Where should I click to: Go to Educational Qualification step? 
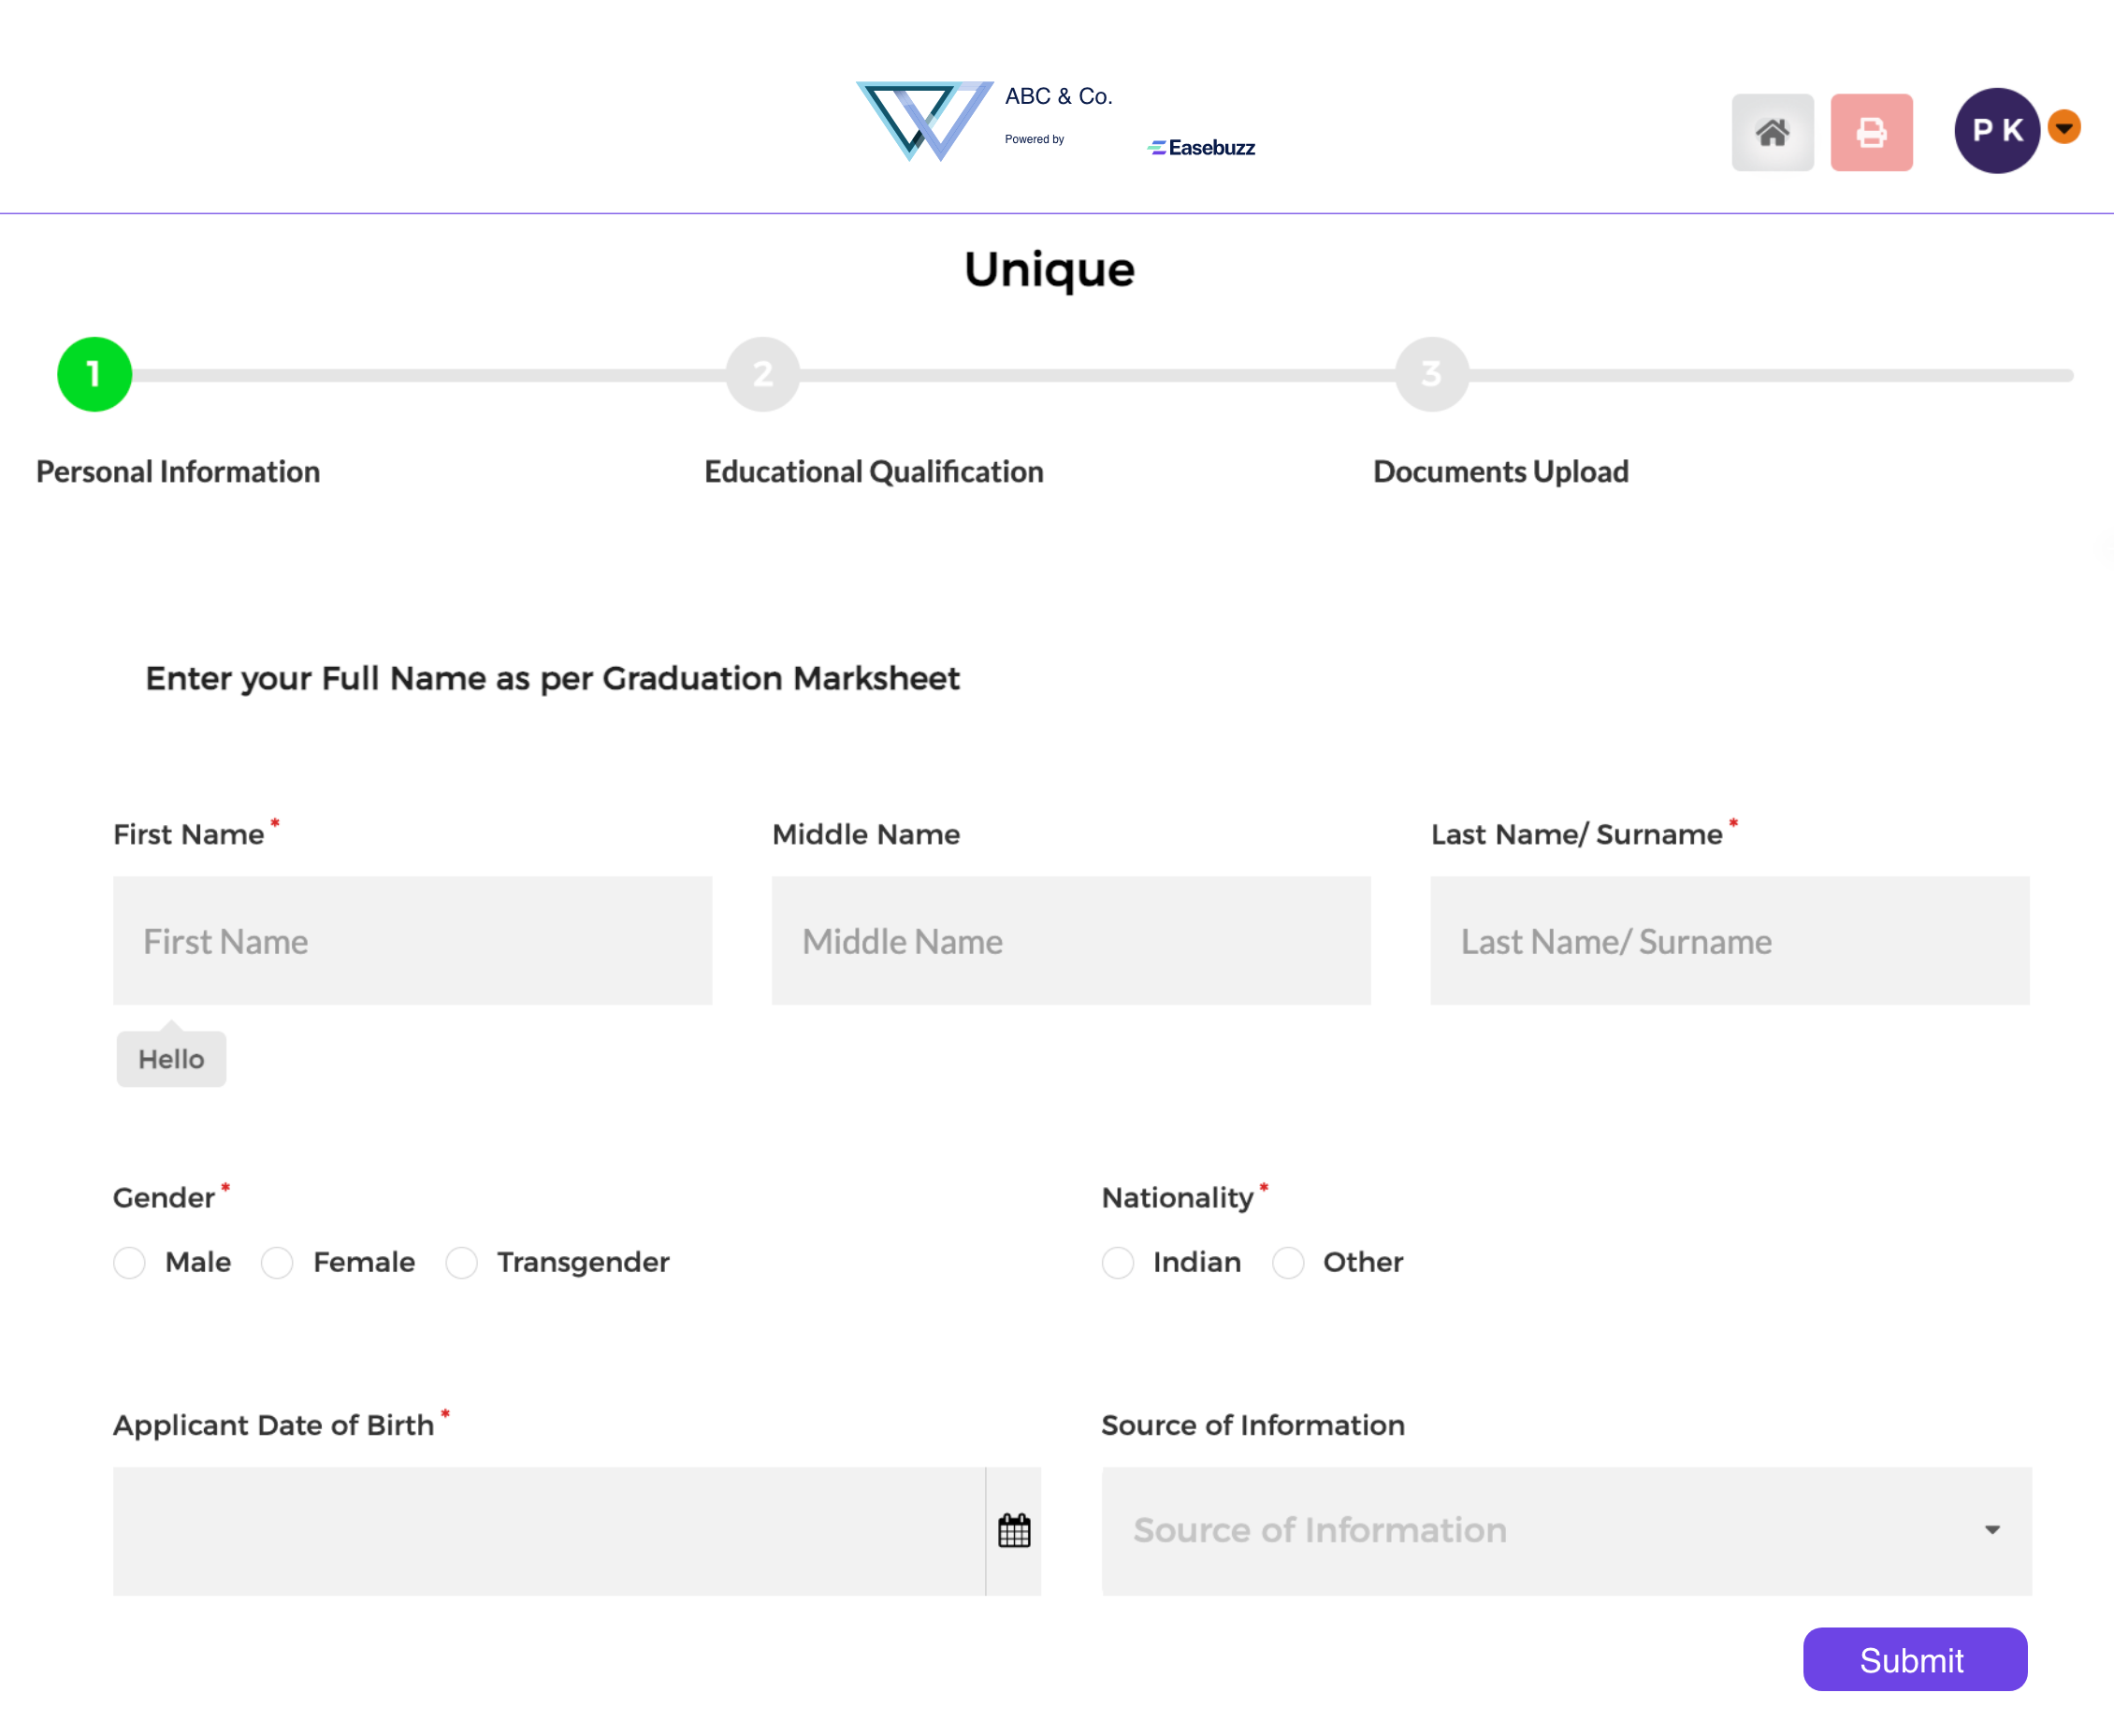pos(873,472)
